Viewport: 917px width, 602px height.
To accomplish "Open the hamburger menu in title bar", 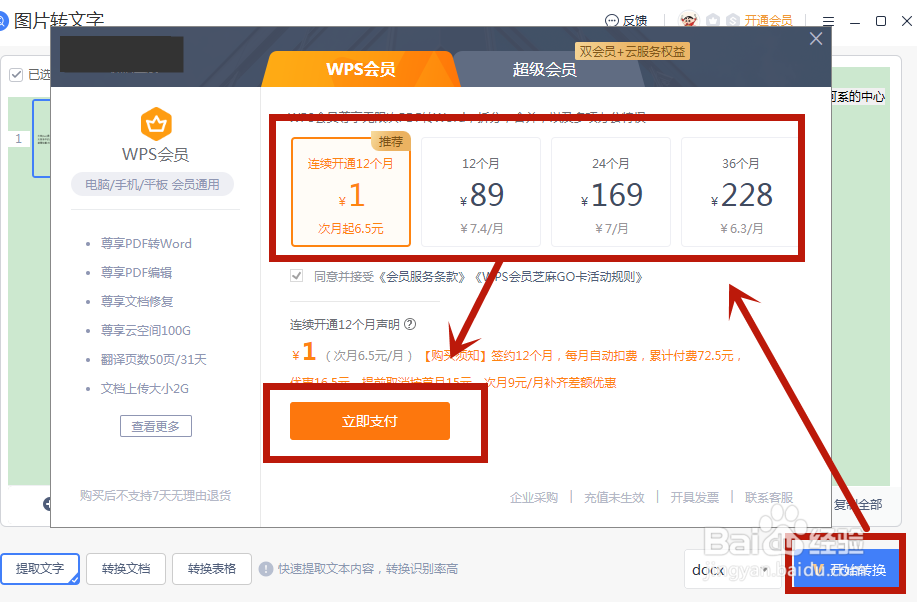I will click(x=828, y=21).
